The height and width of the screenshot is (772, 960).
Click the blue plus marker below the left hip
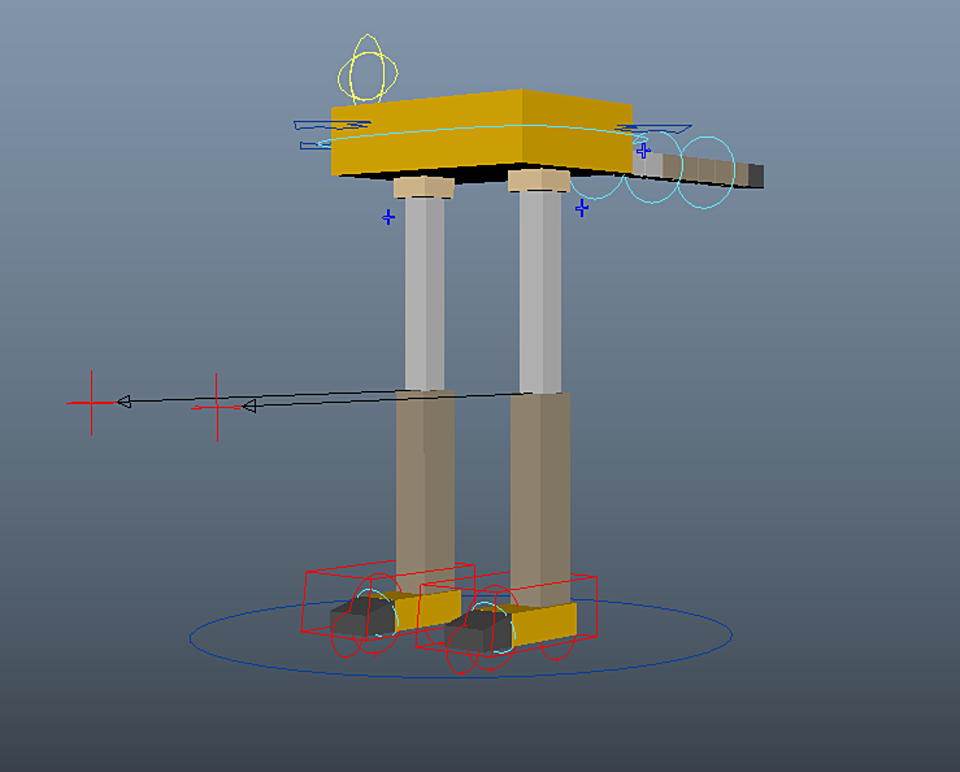pyautogui.click(x=388, y=215)
